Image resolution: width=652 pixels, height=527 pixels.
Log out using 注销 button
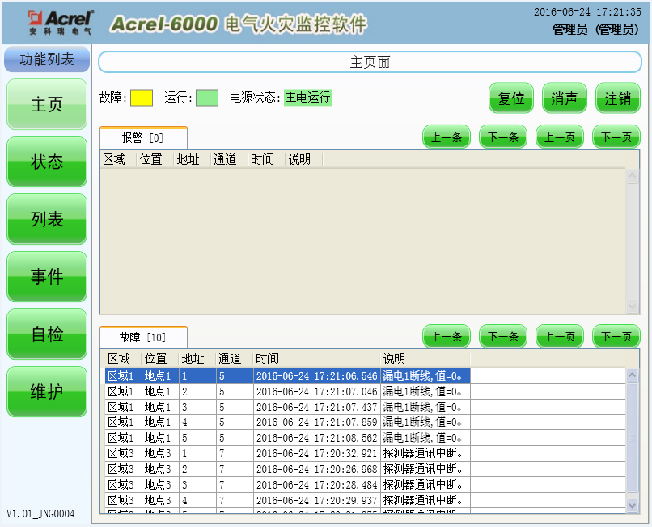pyautogui.click(x=617, y=98)
